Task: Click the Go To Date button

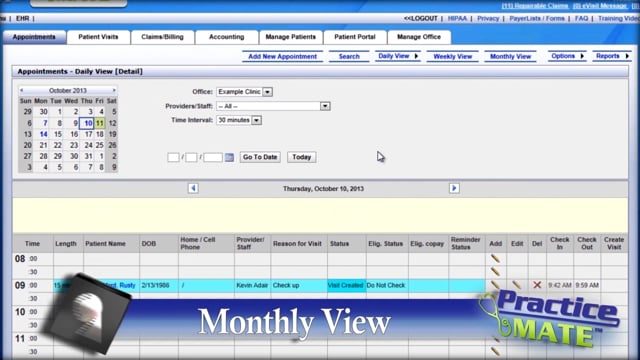Action: click(260, 157)
